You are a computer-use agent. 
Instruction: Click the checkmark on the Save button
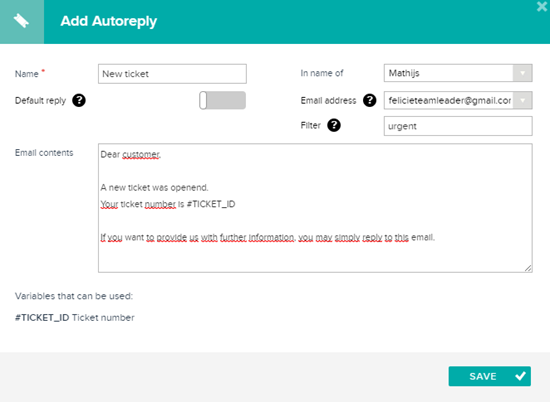(x=521, y=376)
